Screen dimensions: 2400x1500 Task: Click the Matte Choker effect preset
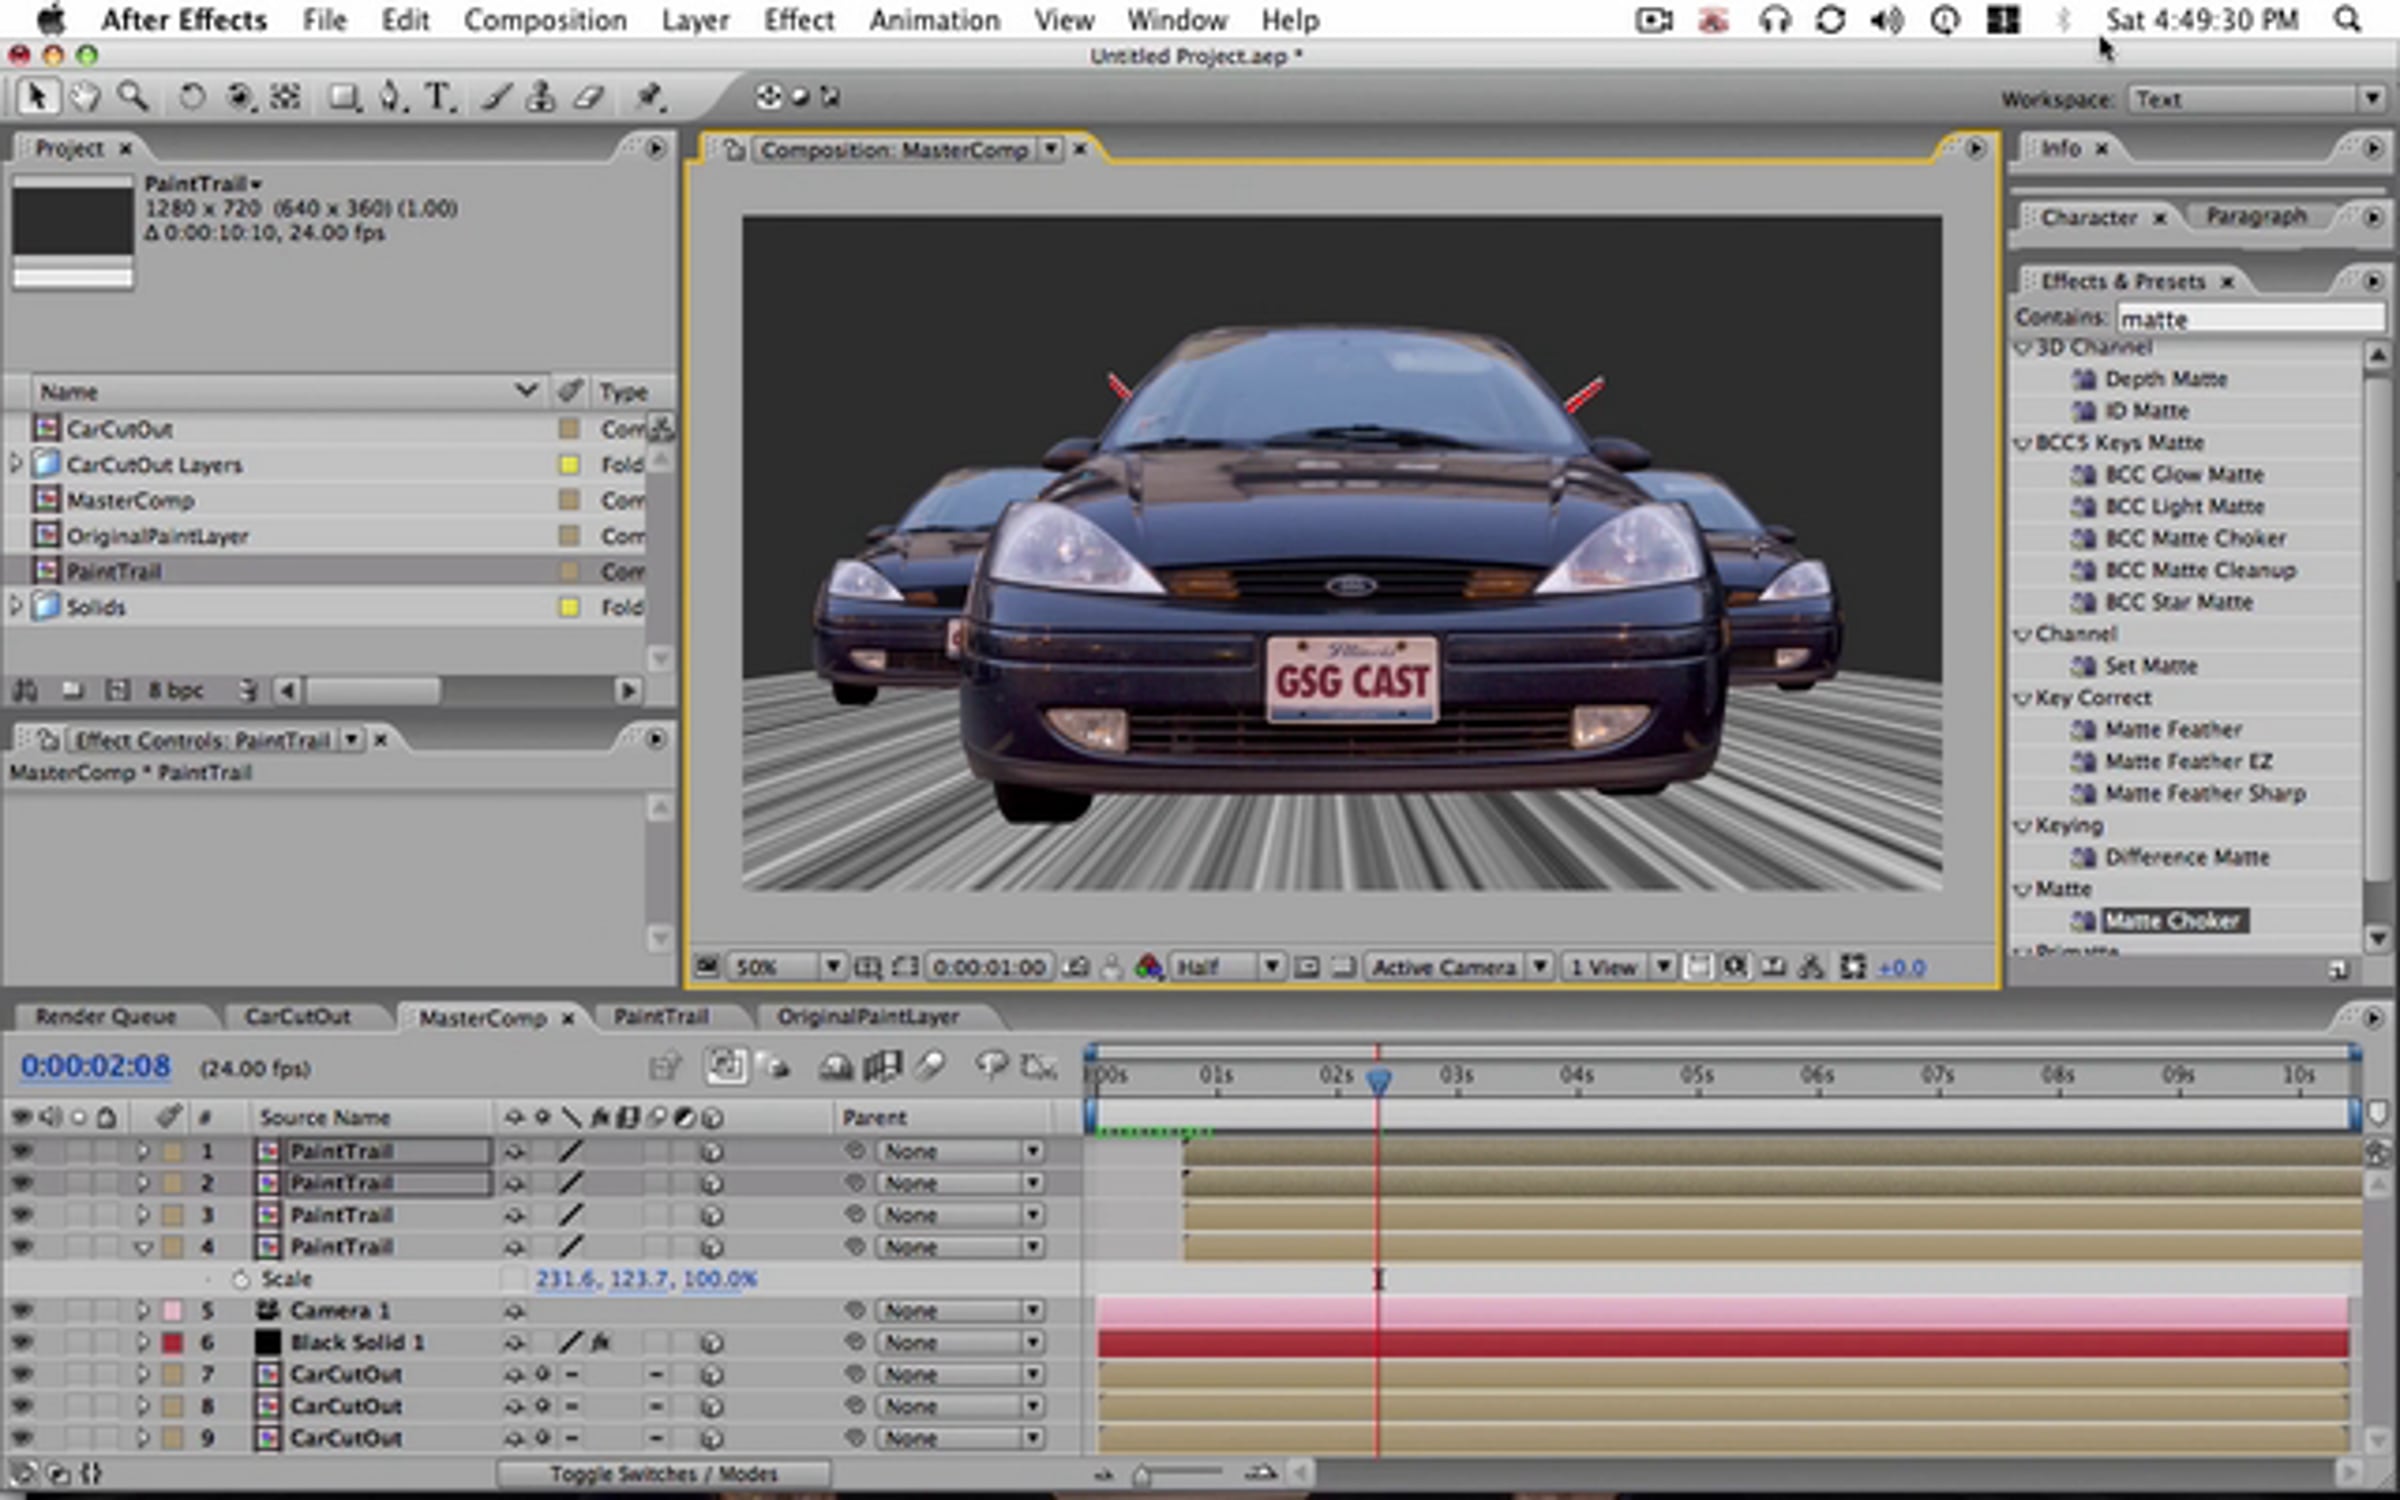(2174, 920)
